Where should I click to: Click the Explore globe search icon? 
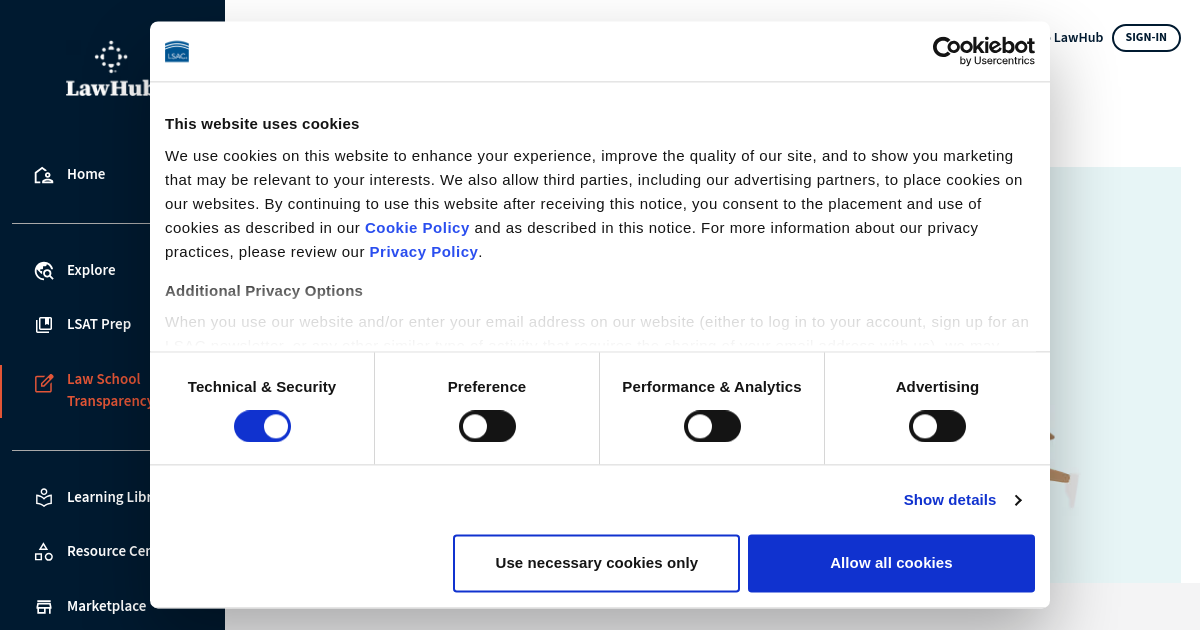(x=43, y=271)
